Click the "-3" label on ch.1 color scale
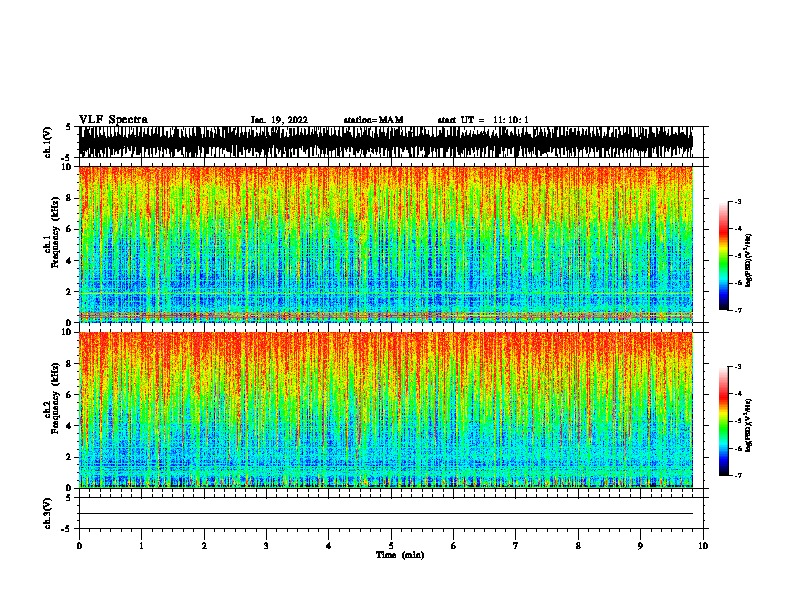The height and width of the screenshot is (612, 792). point(737,201)
